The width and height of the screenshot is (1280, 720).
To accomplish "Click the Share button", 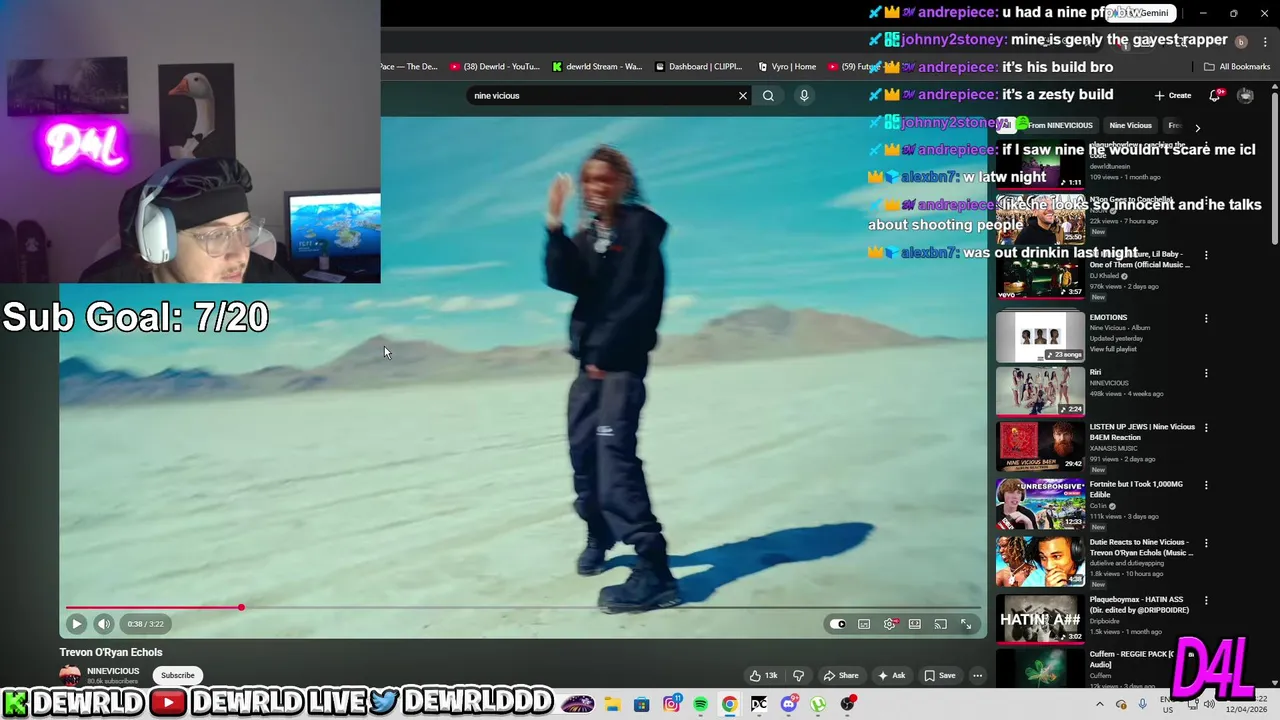I will [841, 676].
